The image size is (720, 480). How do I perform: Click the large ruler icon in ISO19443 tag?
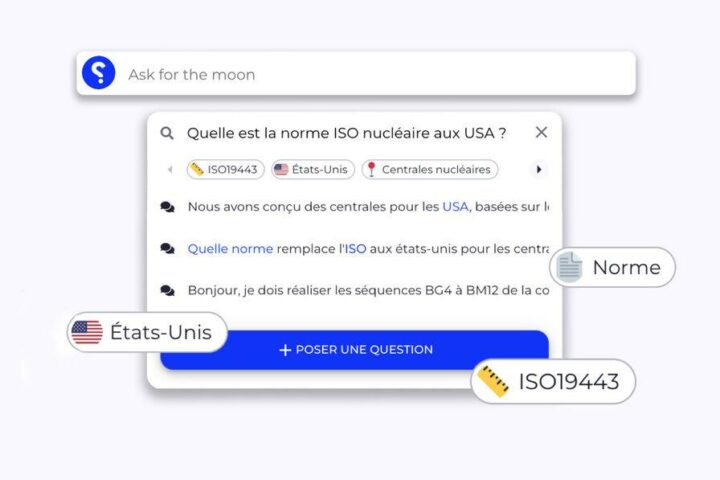pyautogui.click(x=493, y=381)
